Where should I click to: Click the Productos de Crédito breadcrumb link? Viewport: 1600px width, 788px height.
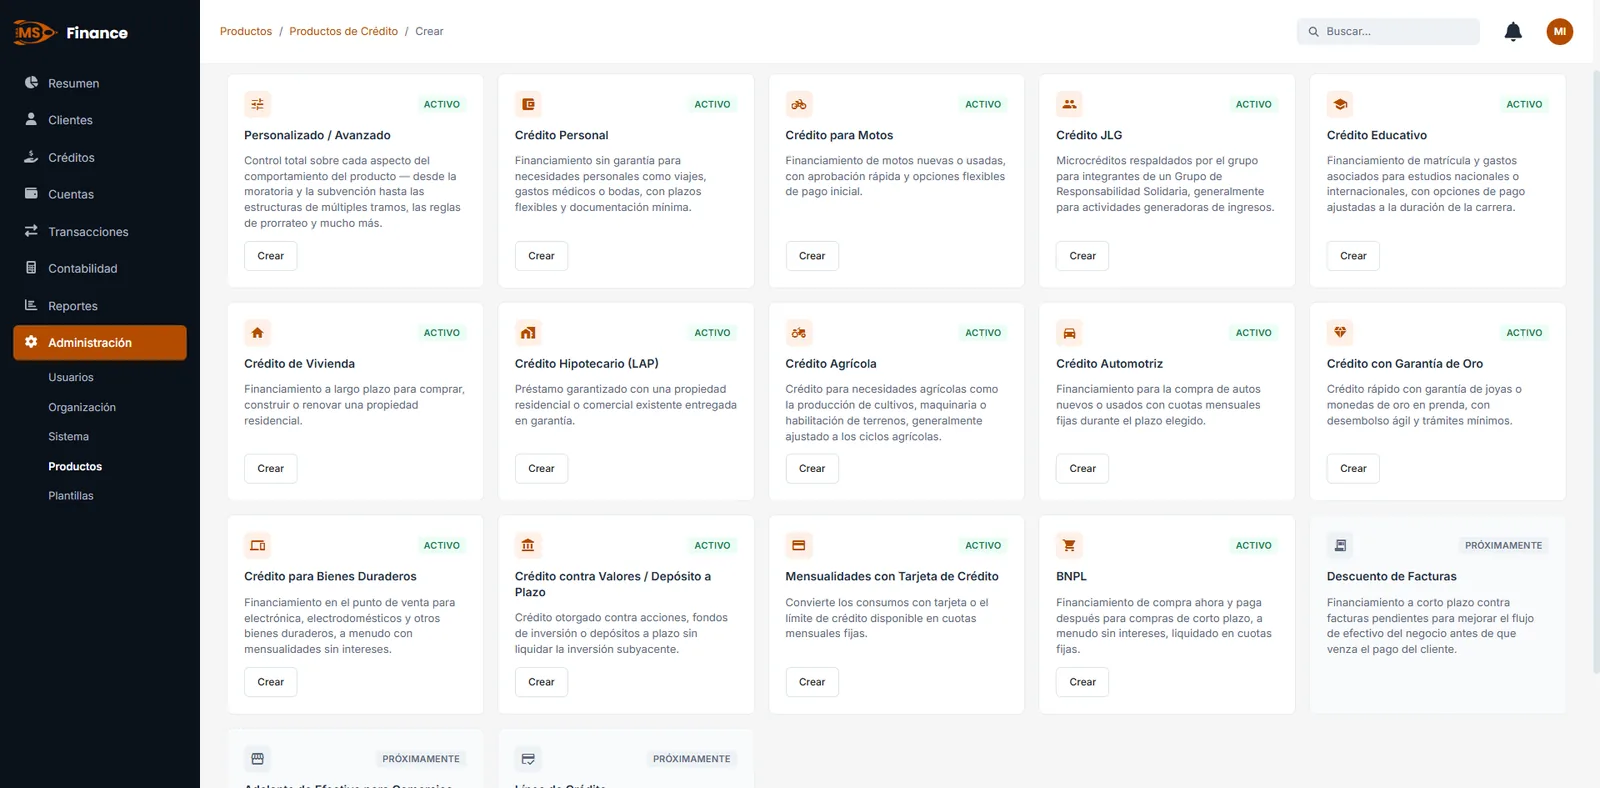click(x=343, y=32)
